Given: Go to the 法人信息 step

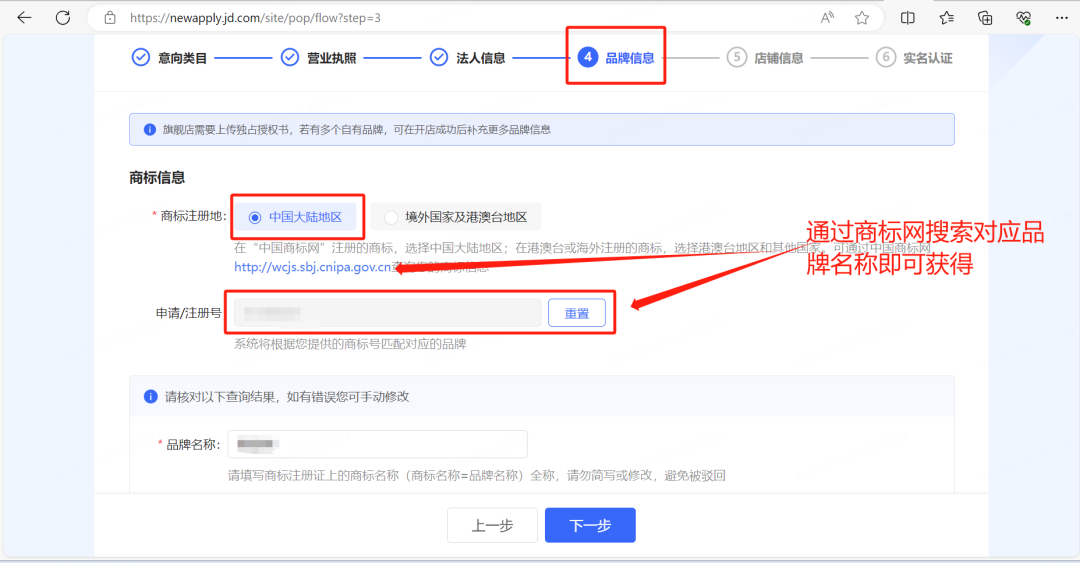Looking at the screenshot, I should tap(468, 58).
